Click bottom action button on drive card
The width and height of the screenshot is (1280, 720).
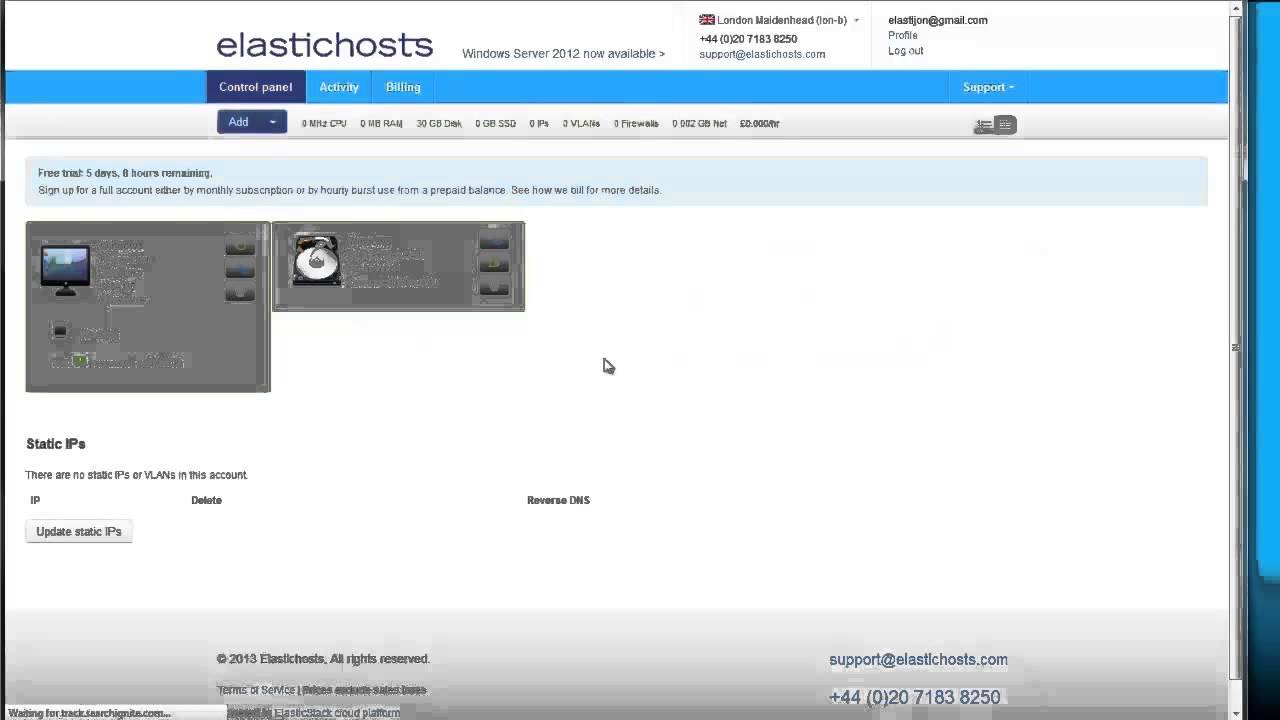point(494,287)
